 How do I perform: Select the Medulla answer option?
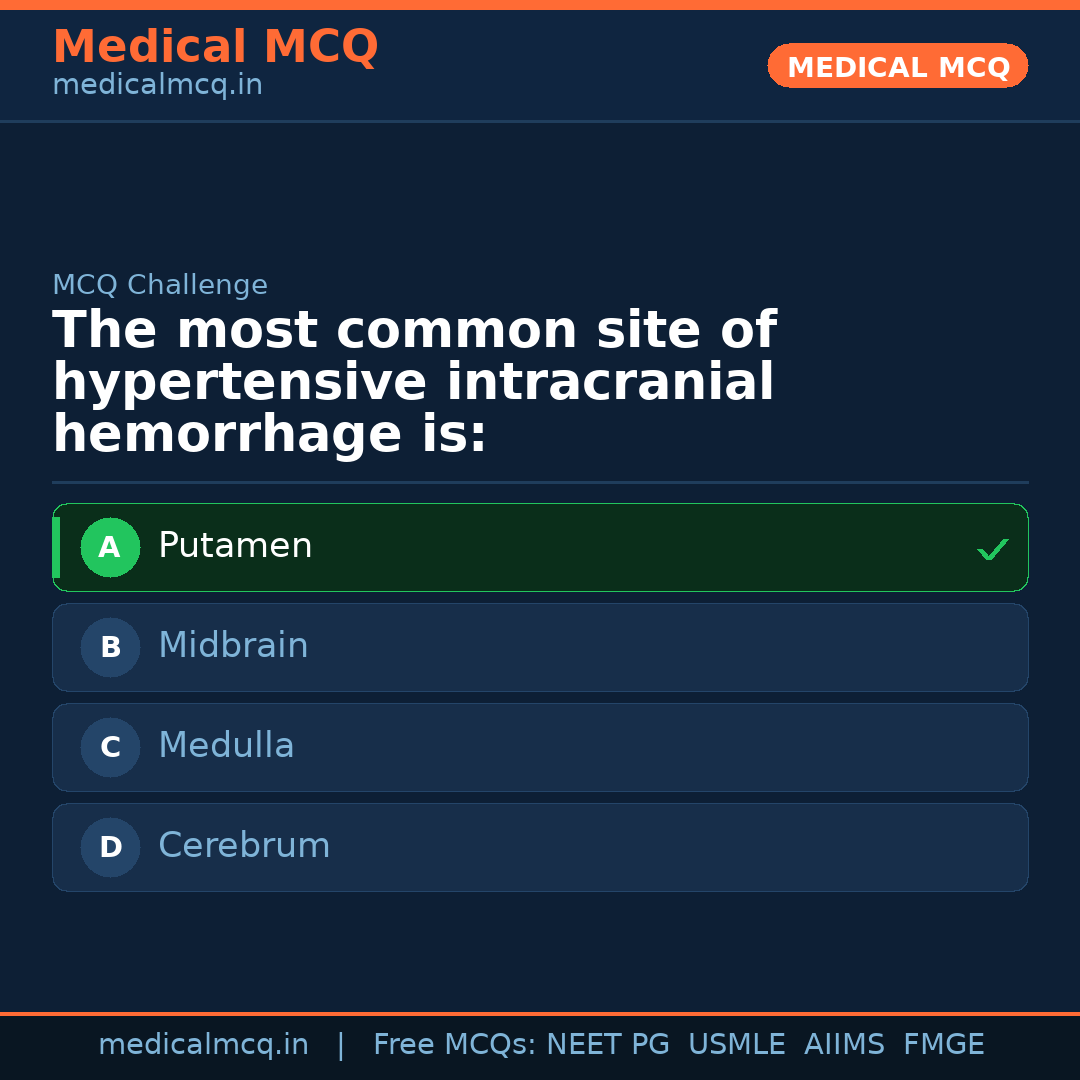point(540,747)
